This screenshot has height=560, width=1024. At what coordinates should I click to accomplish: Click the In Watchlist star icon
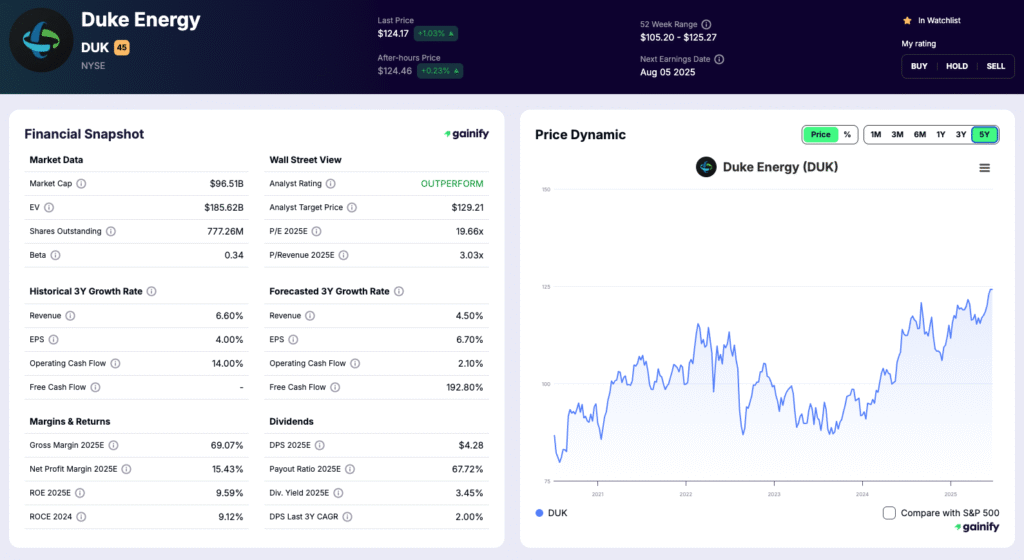tap(907, 21)
